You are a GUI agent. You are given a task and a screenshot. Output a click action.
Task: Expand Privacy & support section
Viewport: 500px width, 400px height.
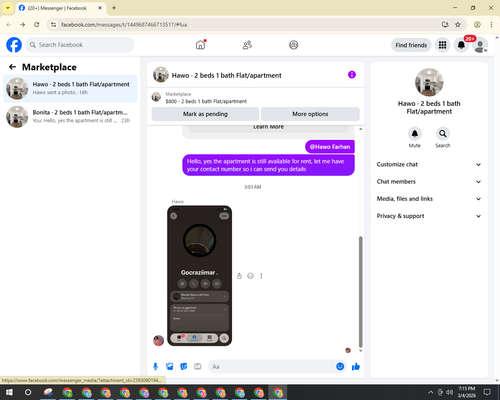[429, 216]
